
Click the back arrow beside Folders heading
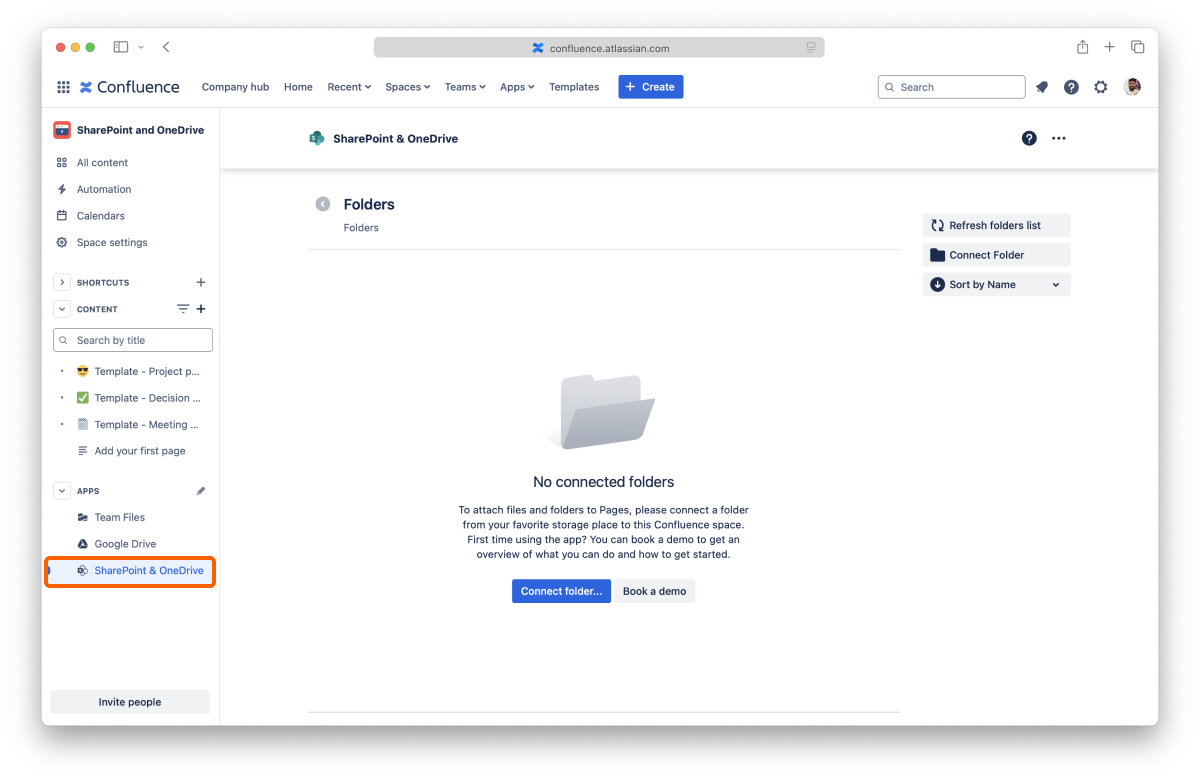[322, 204]
